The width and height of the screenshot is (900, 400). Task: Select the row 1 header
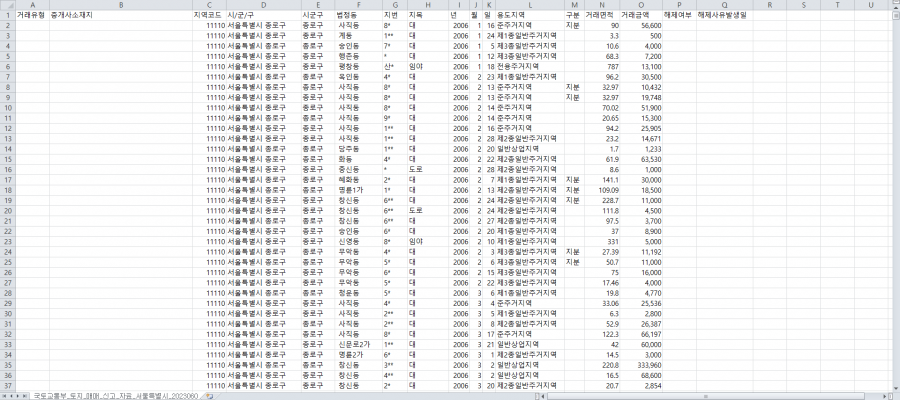point(7,15)
